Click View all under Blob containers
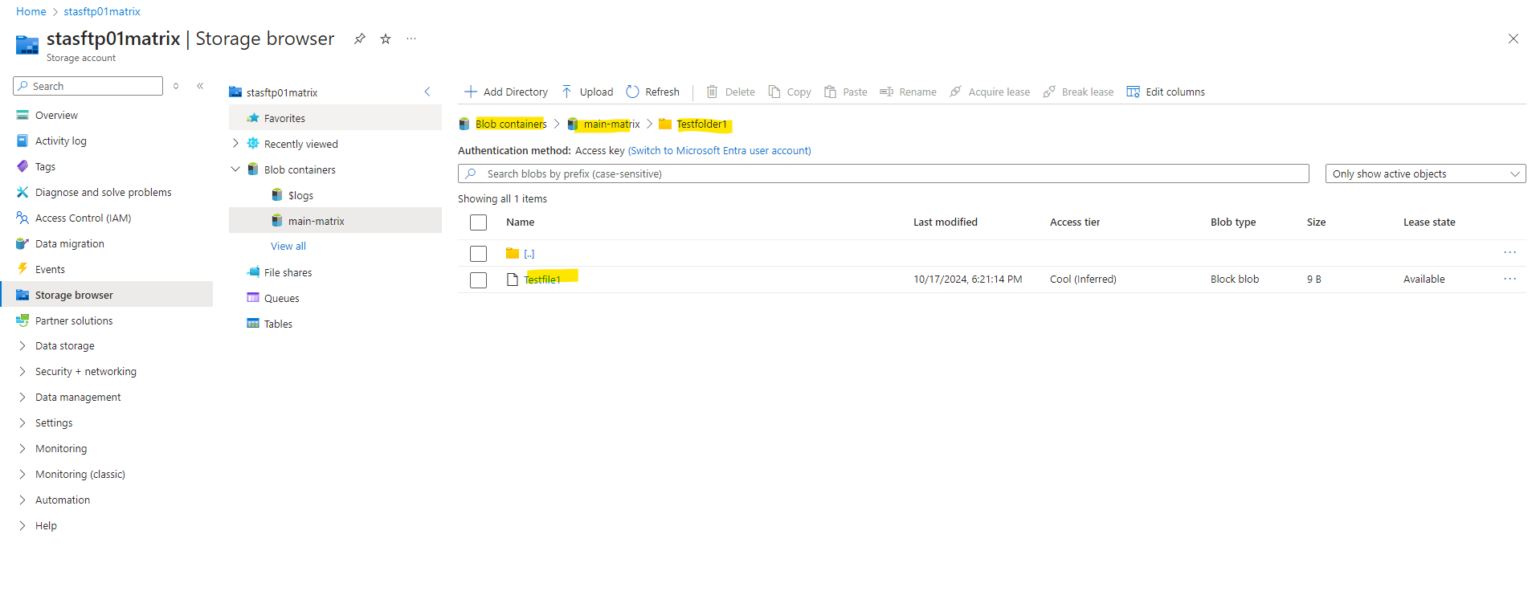Screen dimensions: 1536x608 (288, 245)
